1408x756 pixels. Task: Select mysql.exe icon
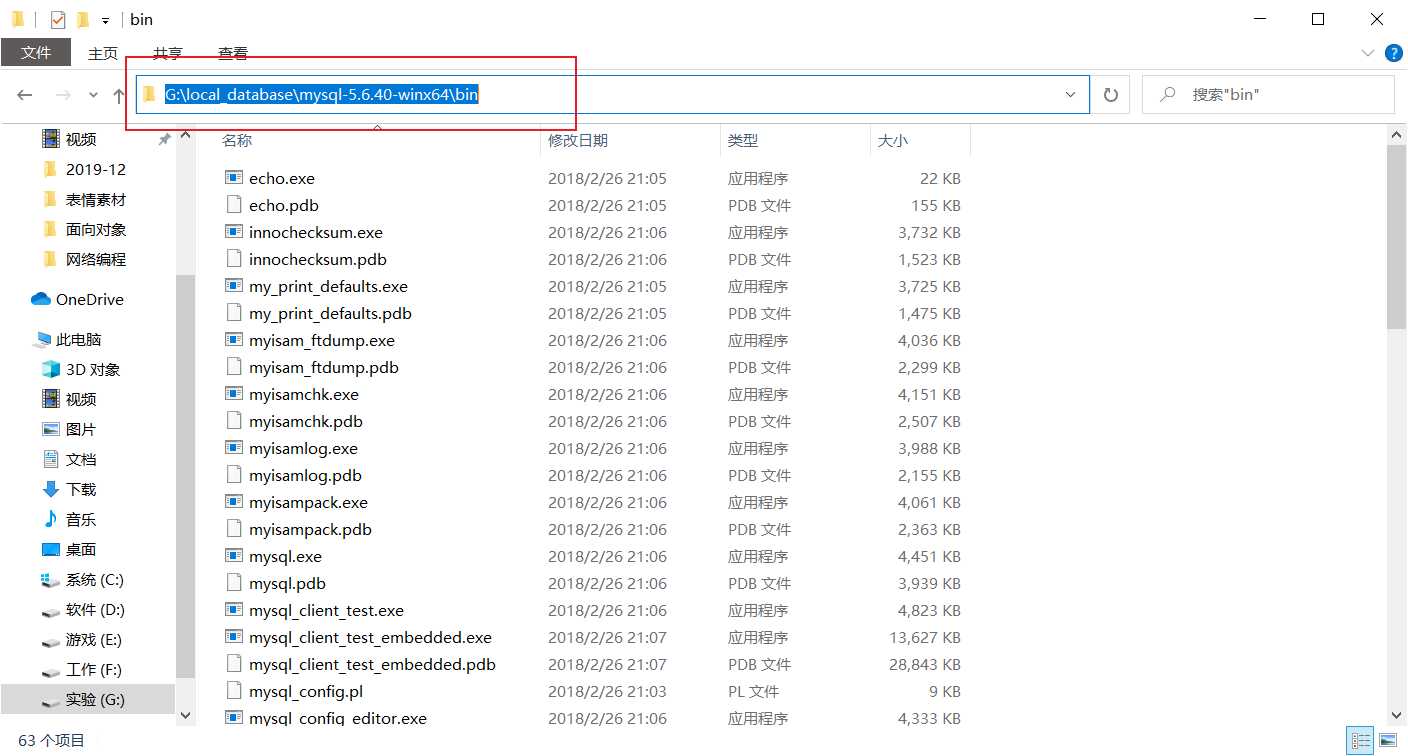tap(234, 556)
